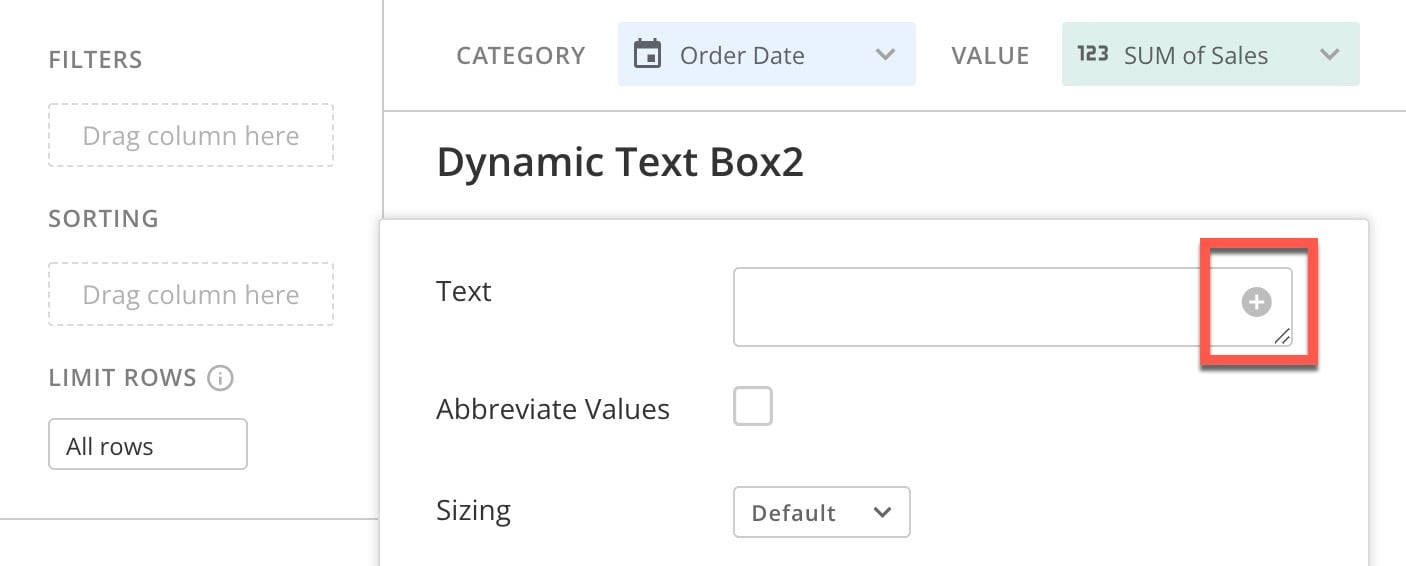The width and height of the screenshot is (1406, 566).
Task: Click the calendar icon beside Order Date
Action: point(648,54)
